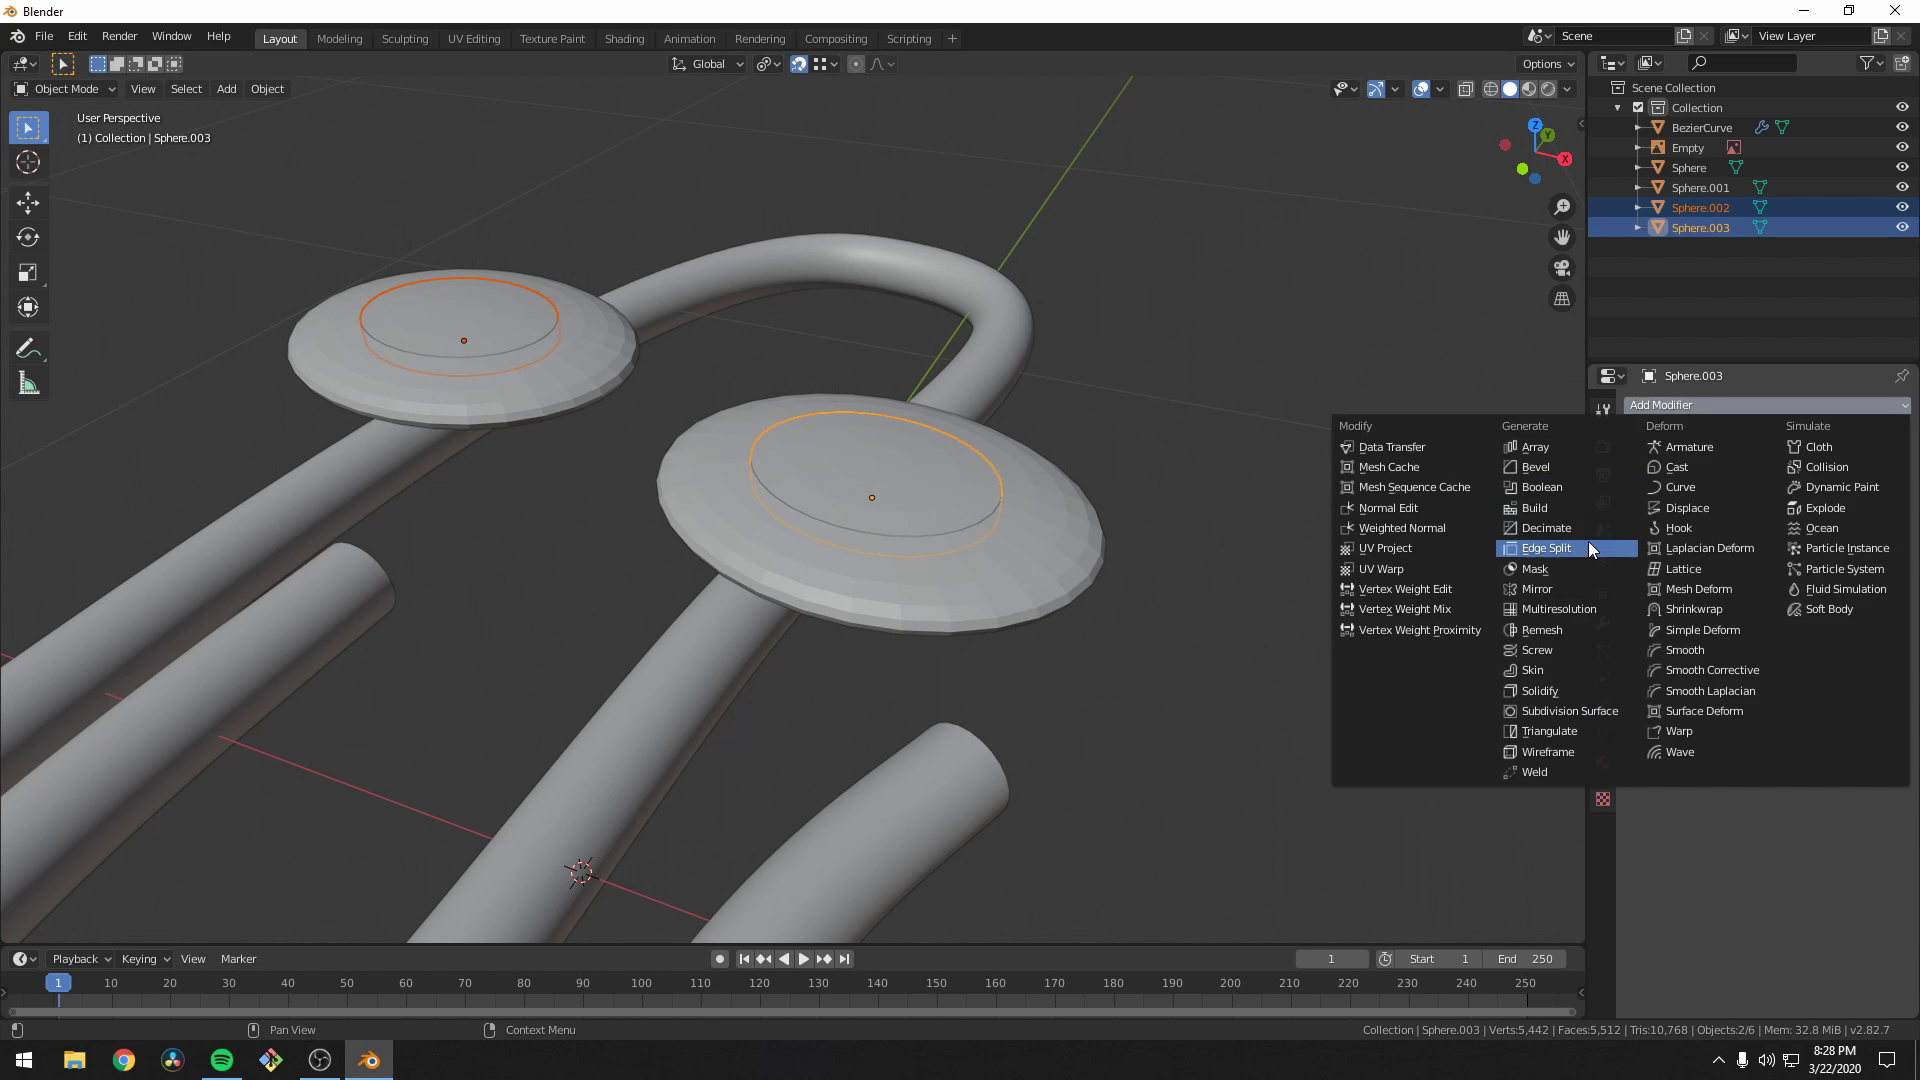This screenshot has width=1920, height=1080.
Task: Toggle camera view icon in viewport
Action: point(1562,268)
